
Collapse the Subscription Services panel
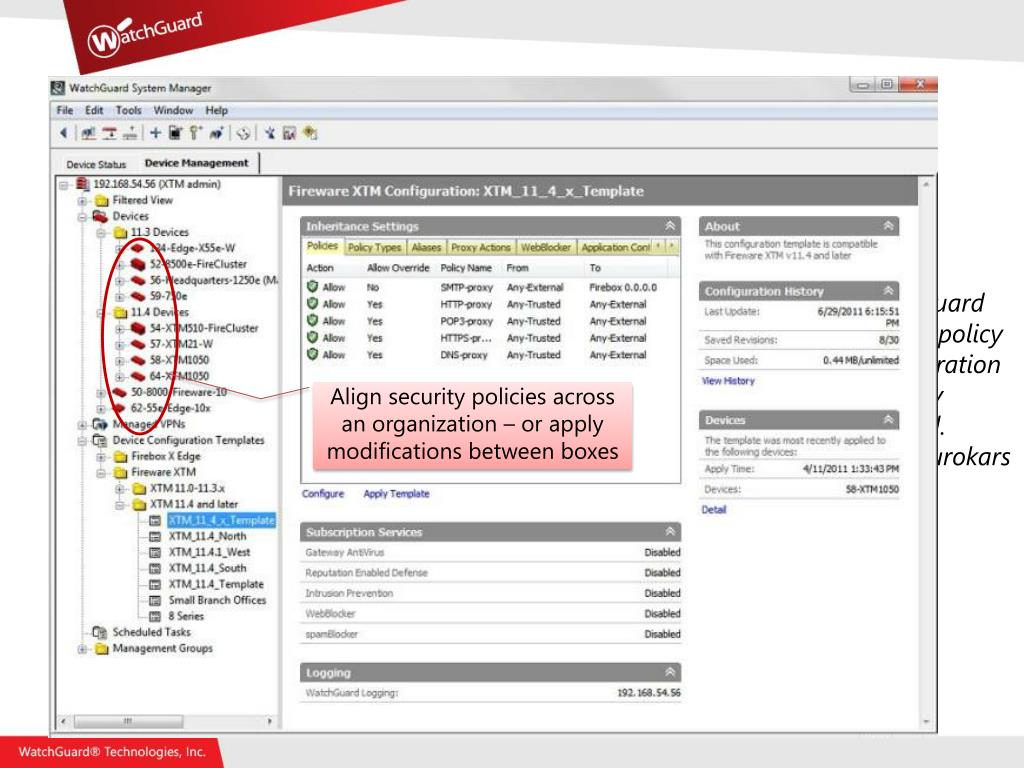(670, 532)
